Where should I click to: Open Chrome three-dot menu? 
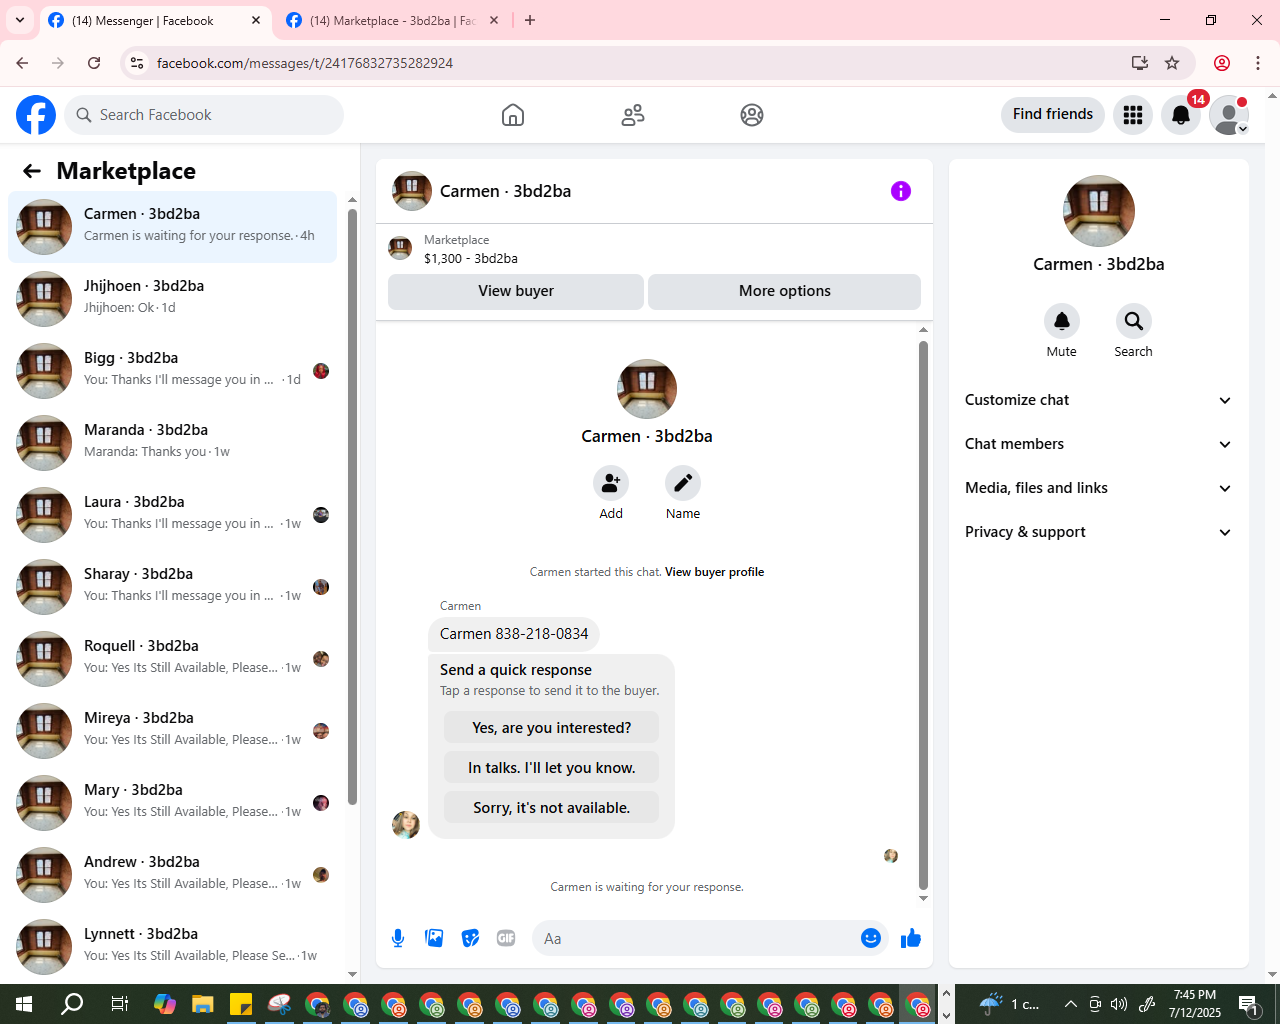click(x=1258, y=63)
